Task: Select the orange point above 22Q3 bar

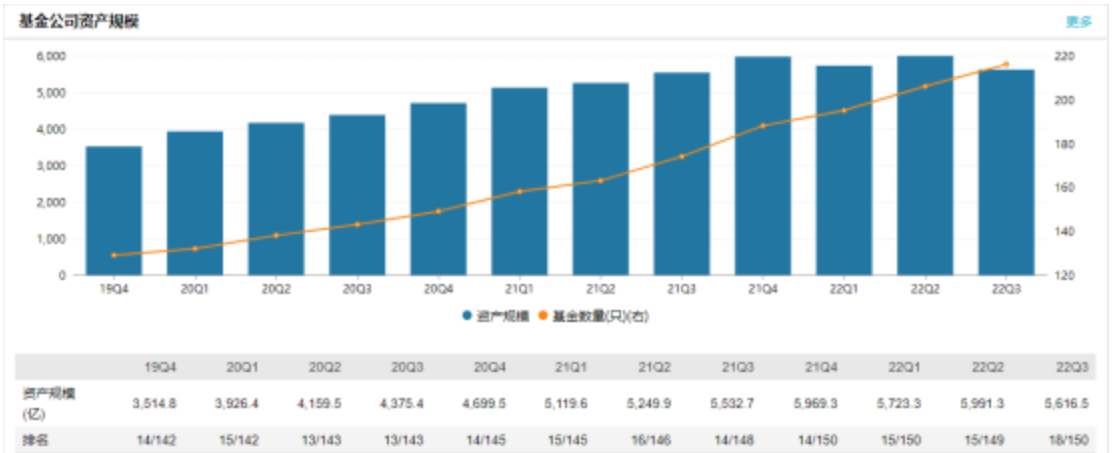Action: click(1006, 64)
